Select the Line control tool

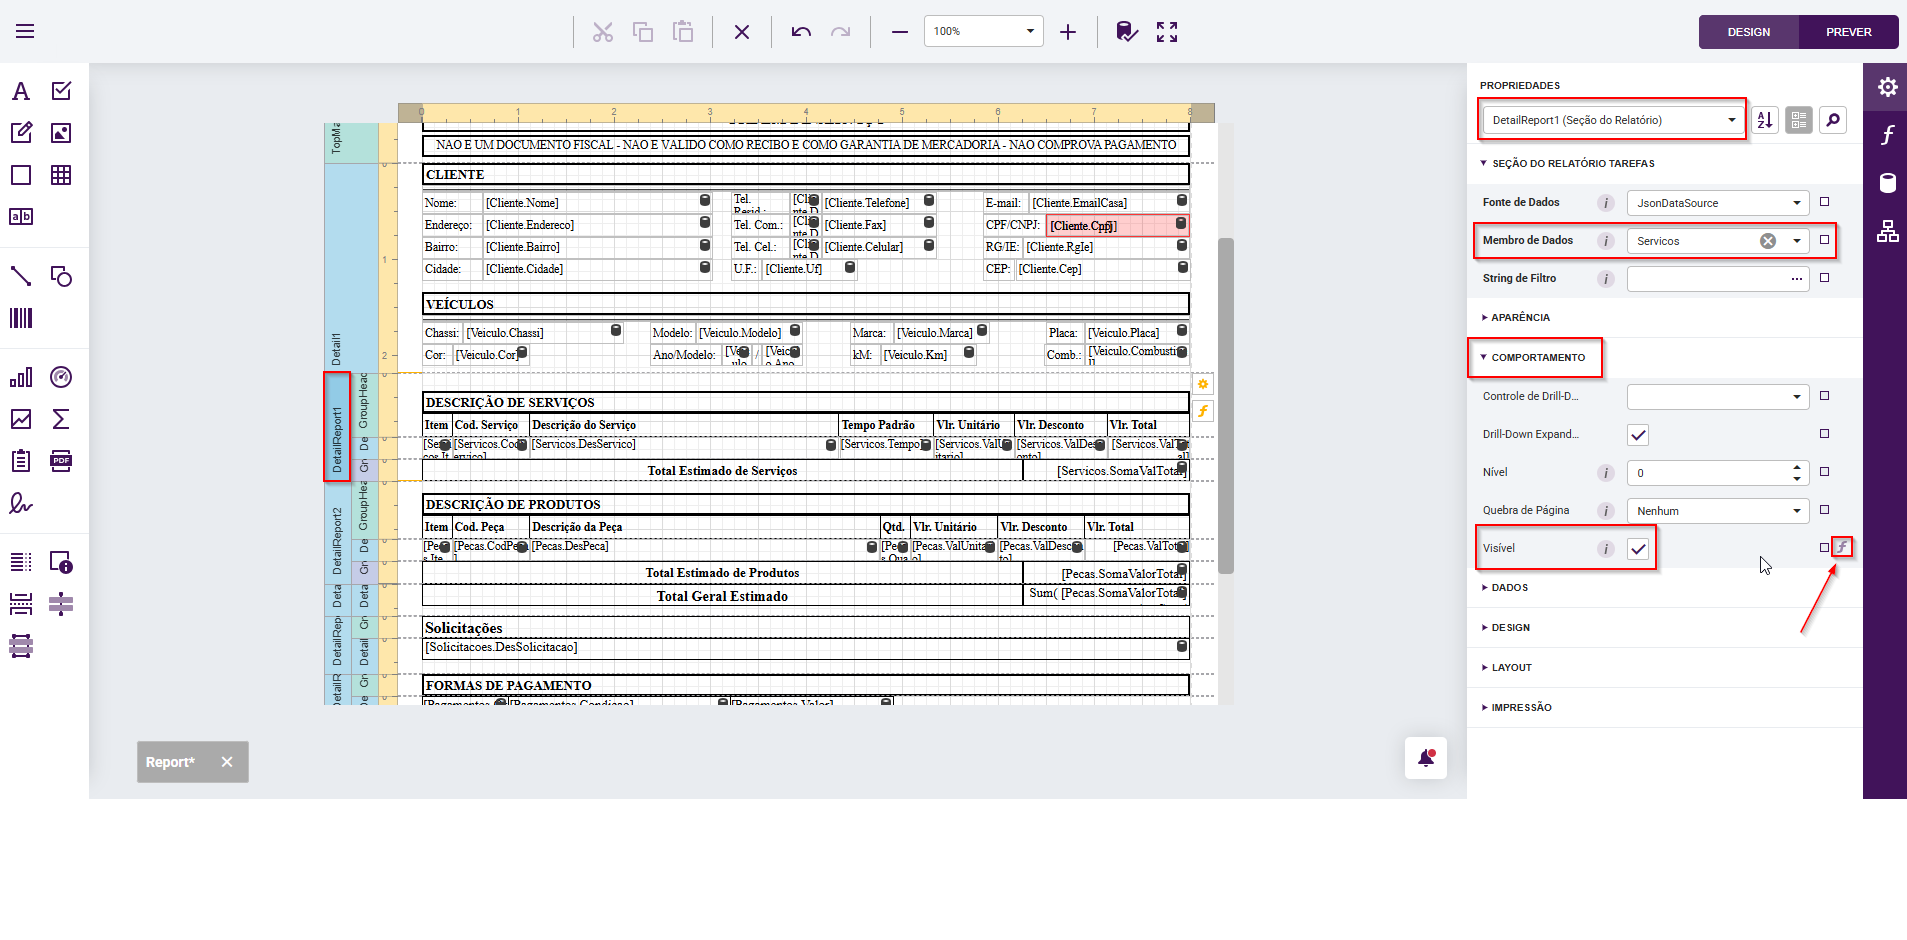tap(21, 276)
